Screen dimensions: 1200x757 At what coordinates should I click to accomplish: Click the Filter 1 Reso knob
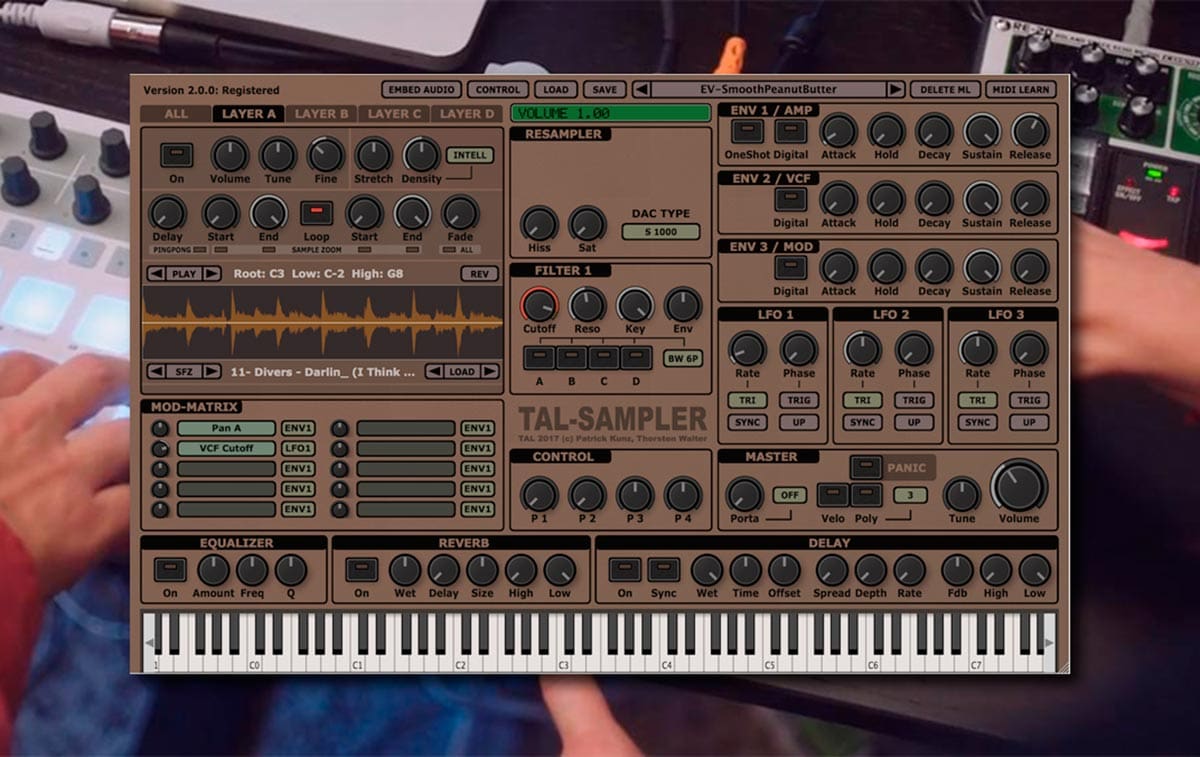tap(587, 304)
